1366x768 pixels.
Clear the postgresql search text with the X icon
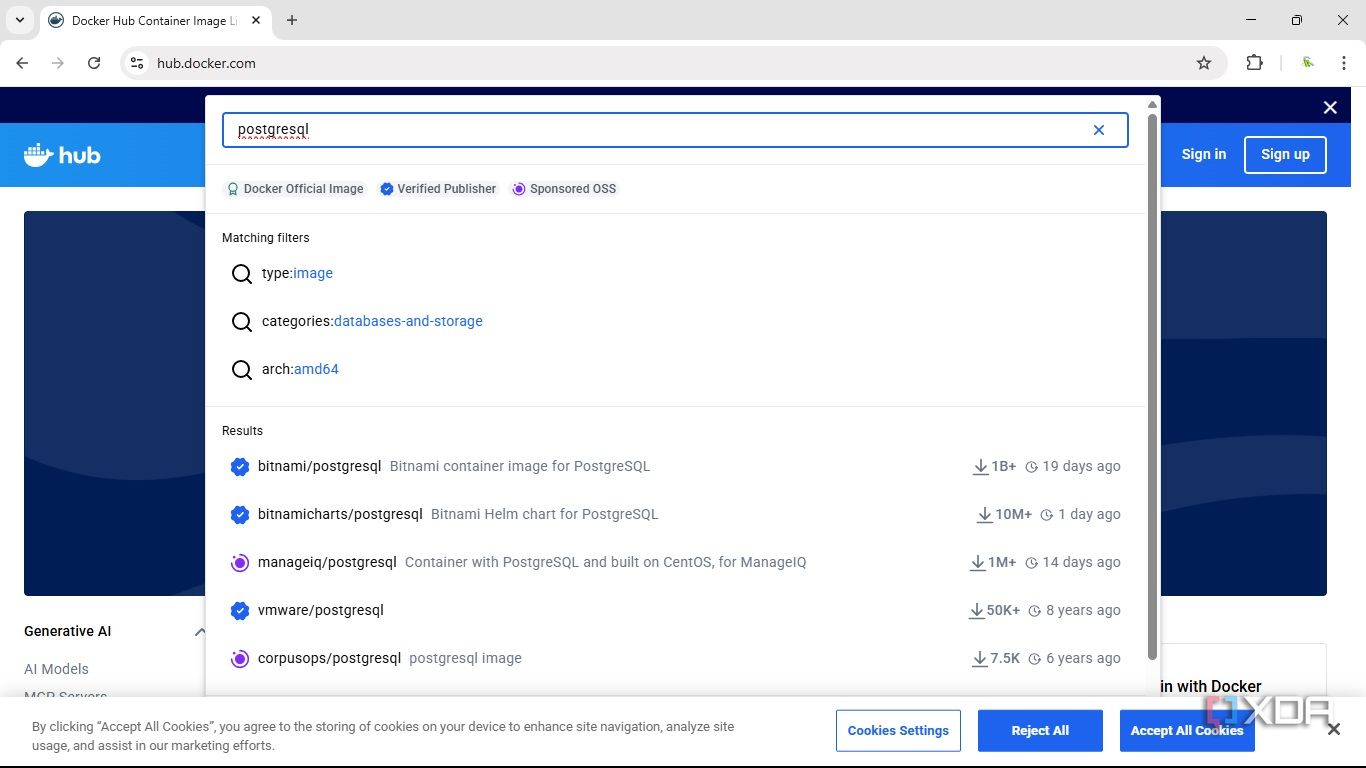tap(1099, 130)
